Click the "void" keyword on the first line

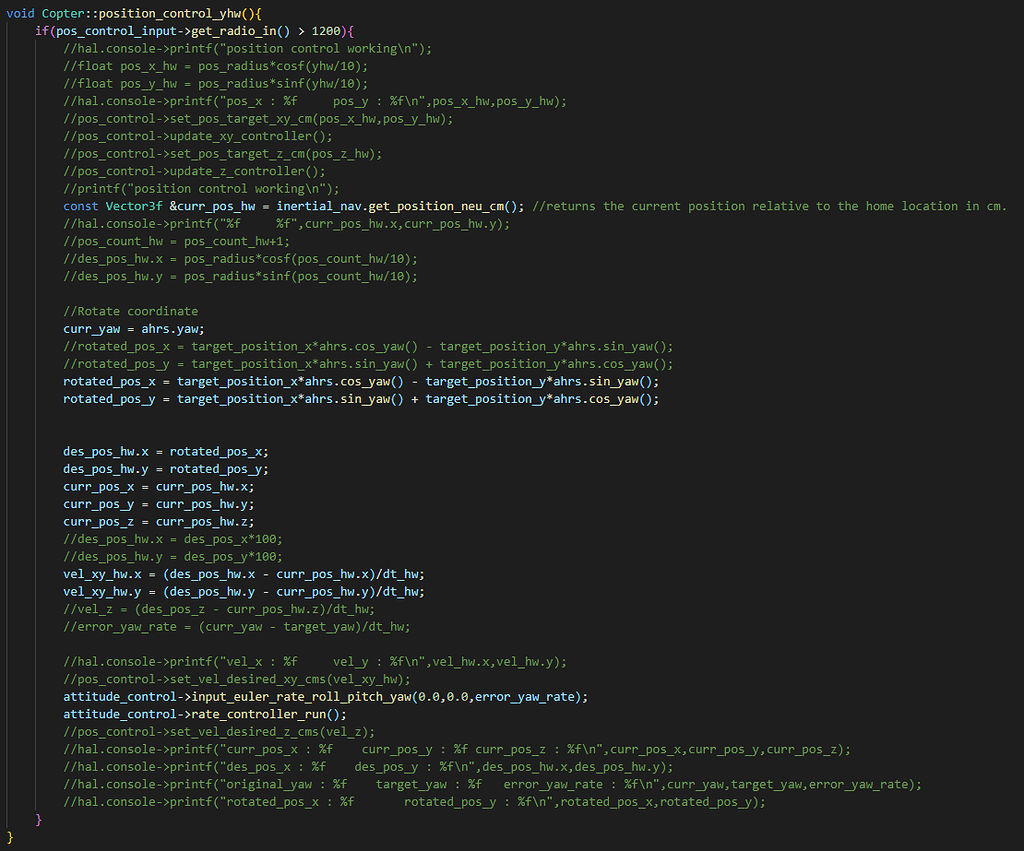[x=21, y=13]
